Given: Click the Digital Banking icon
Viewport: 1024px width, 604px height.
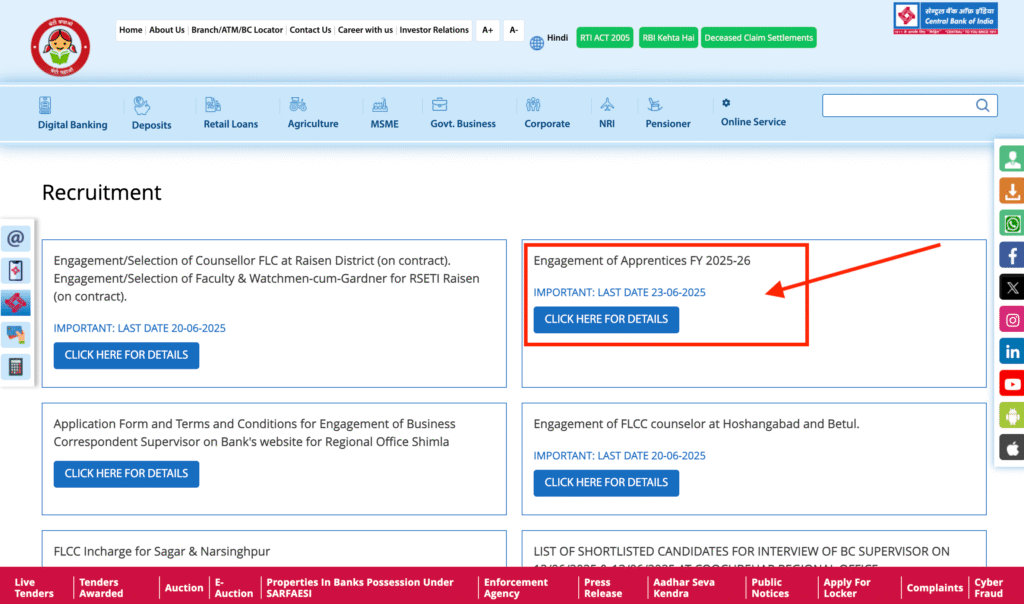Looking at the screenshot, I should click(44, 105).
